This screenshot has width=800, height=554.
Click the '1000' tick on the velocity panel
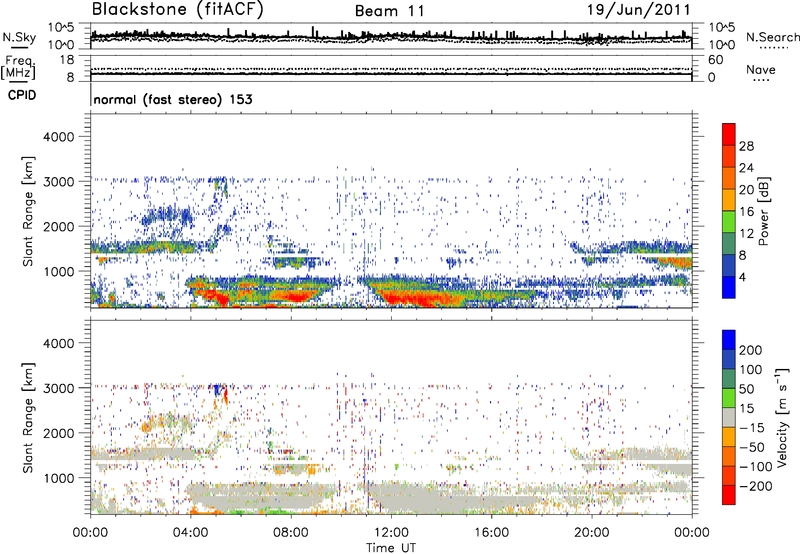[59, 477]
